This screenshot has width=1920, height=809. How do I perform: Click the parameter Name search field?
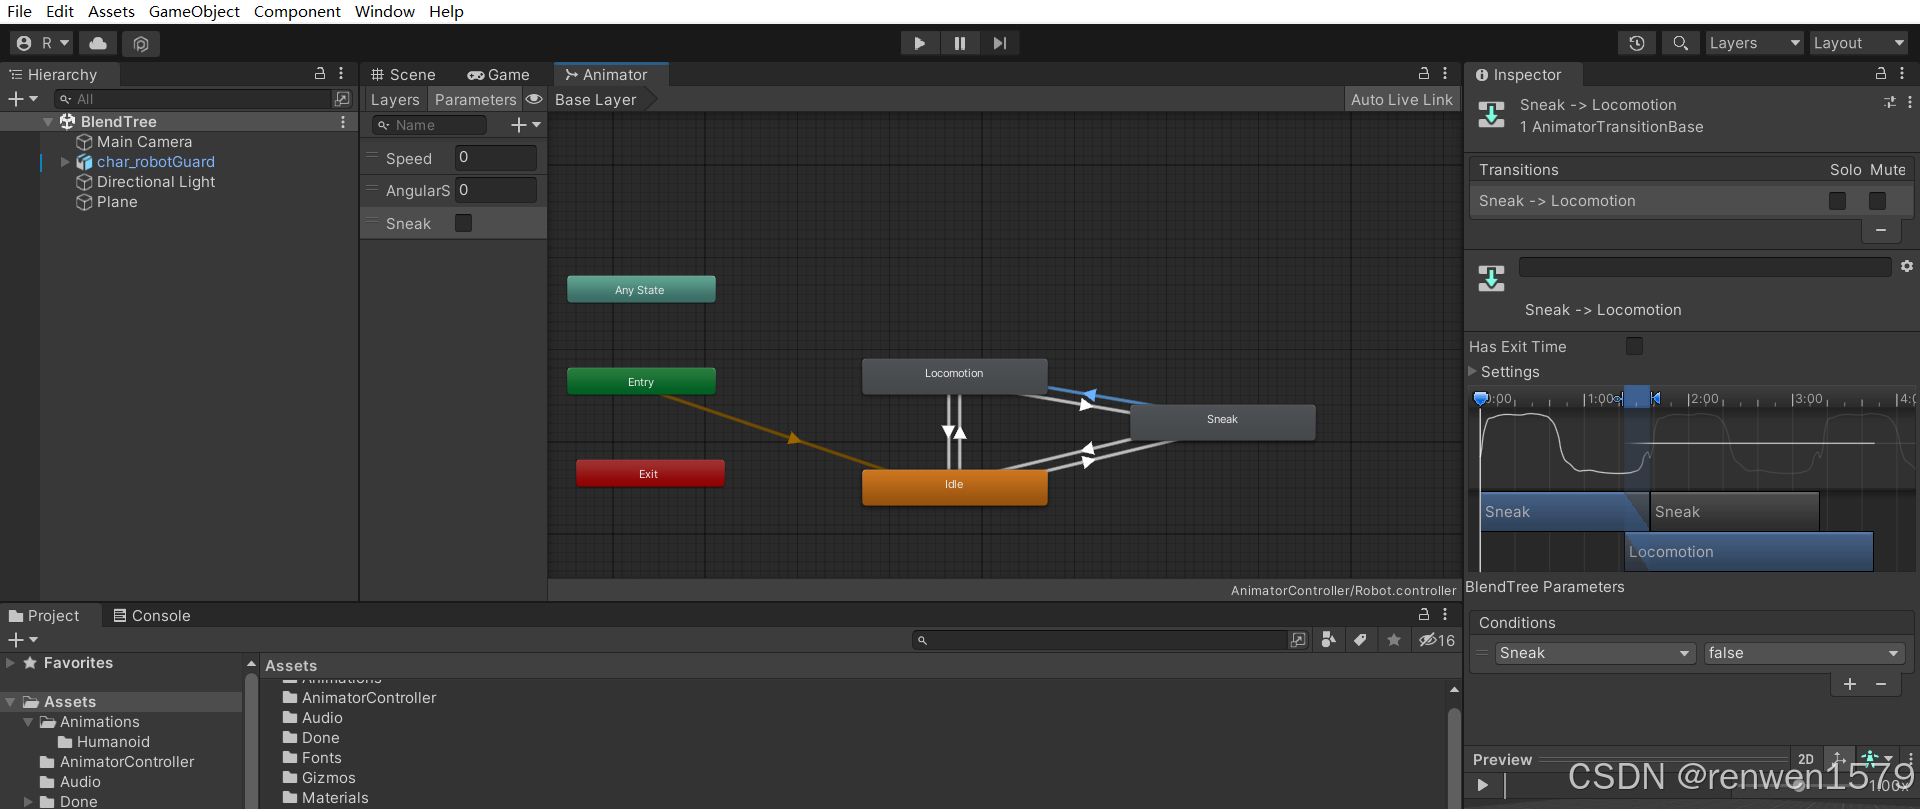coord(429,125)
